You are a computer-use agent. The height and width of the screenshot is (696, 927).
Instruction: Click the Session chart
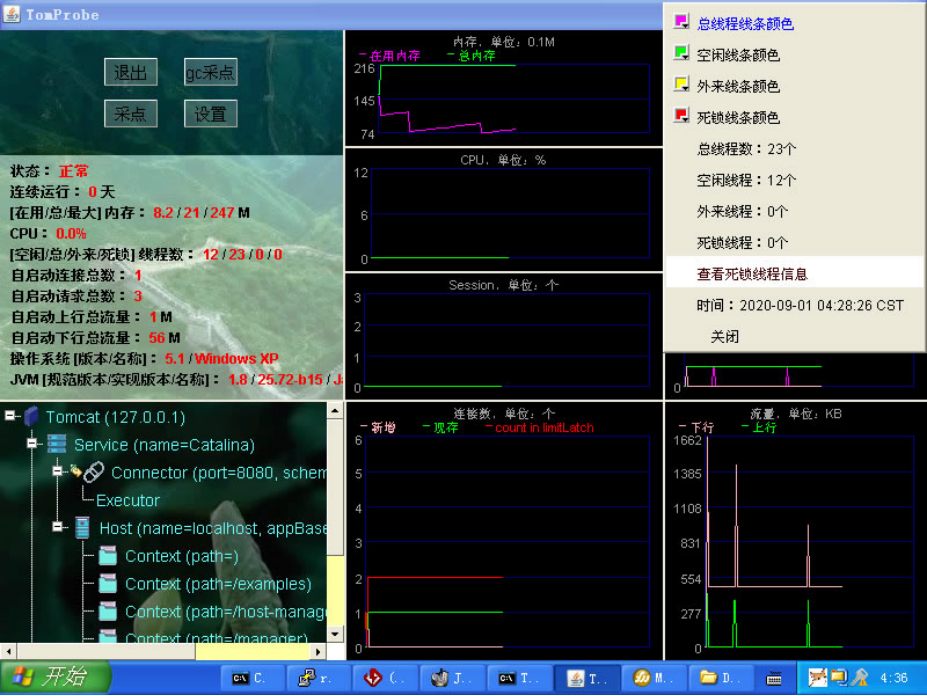(x=504, y=336)
